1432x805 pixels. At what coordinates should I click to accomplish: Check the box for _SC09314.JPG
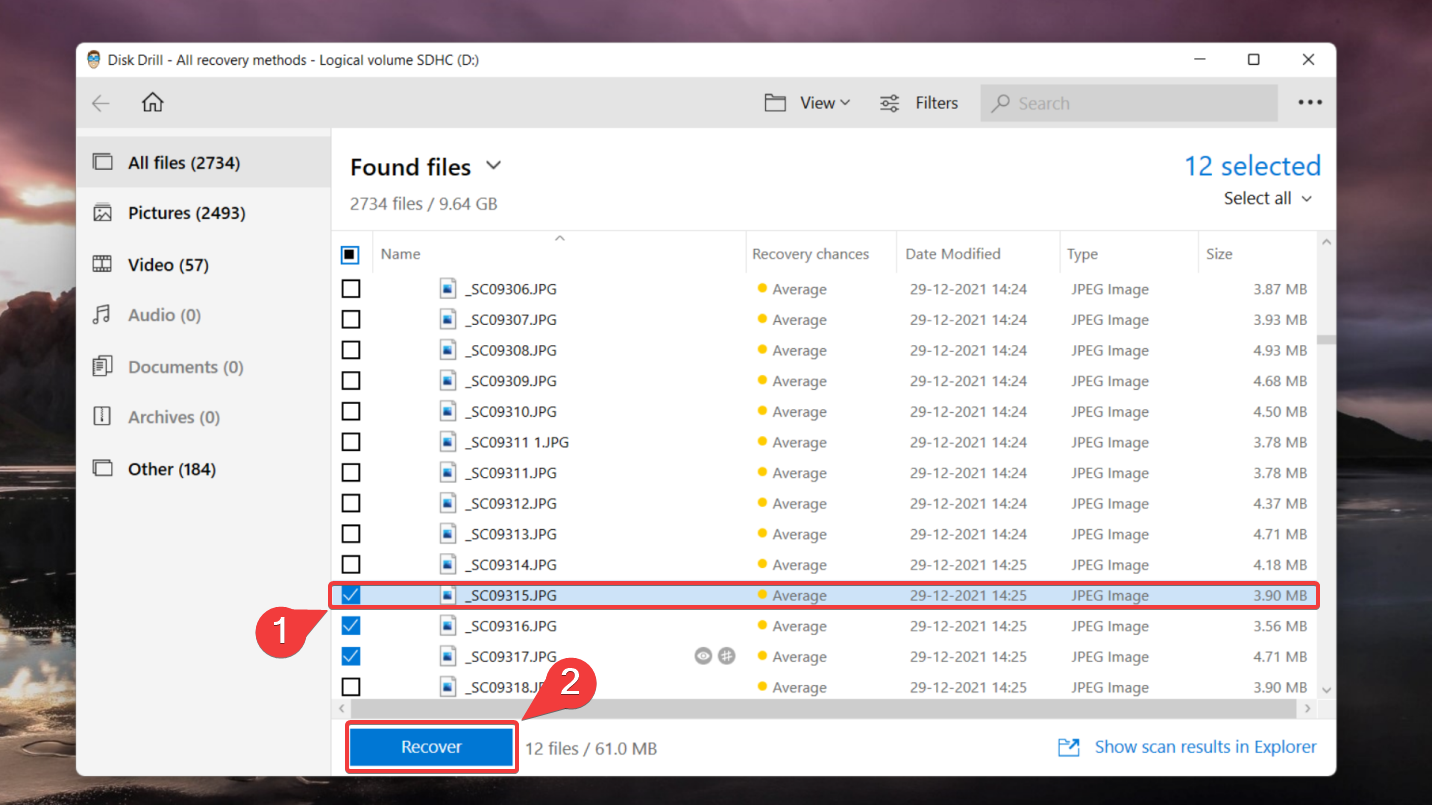351,564
